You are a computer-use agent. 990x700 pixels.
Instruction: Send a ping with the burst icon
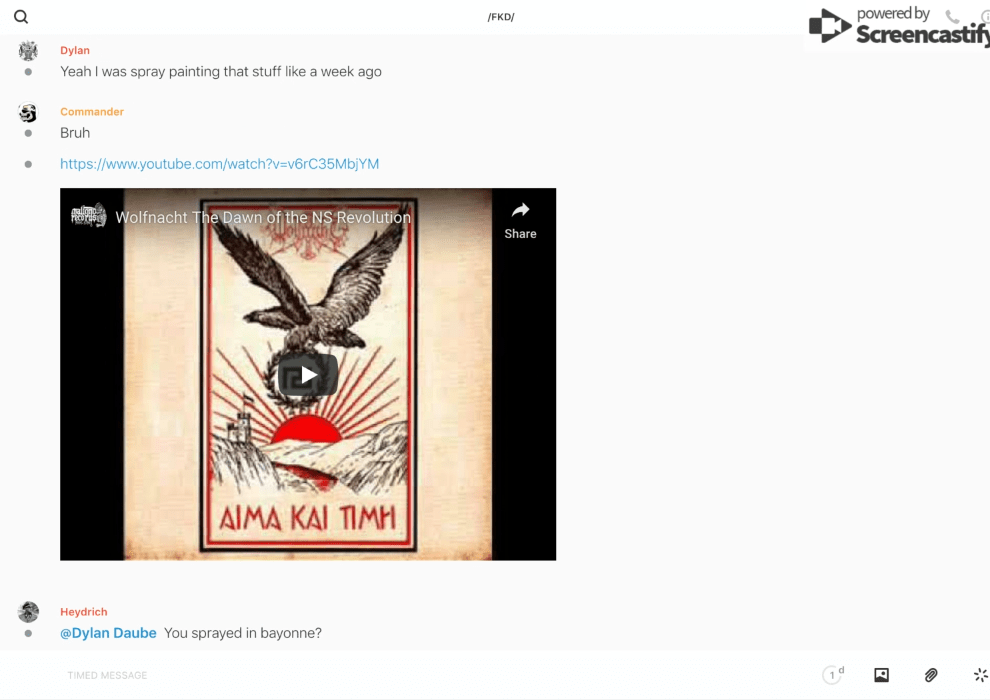pyautogui.click(x=980, y=675)
